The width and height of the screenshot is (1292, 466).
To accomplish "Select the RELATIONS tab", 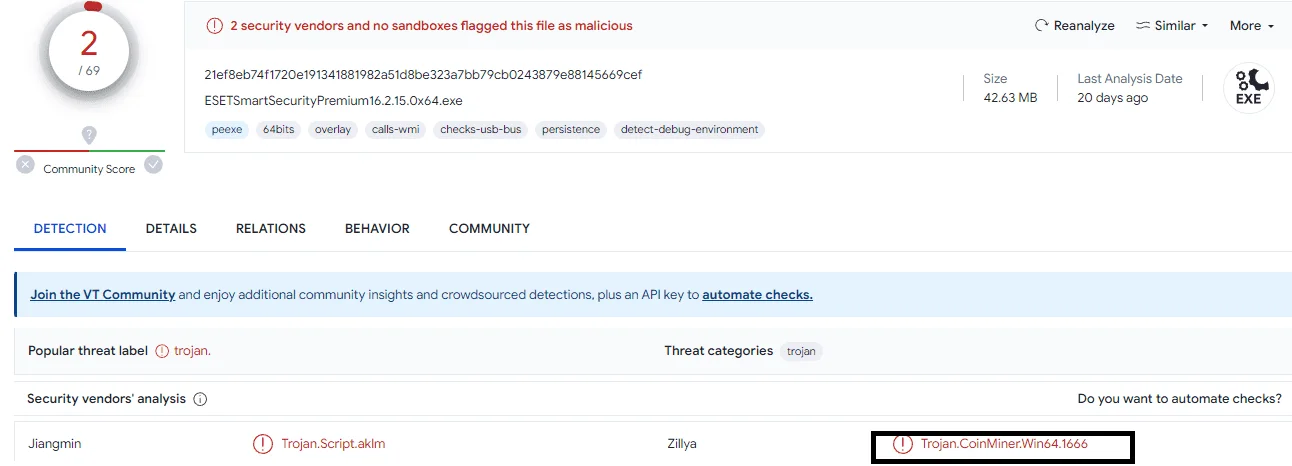I will point(271,229).
